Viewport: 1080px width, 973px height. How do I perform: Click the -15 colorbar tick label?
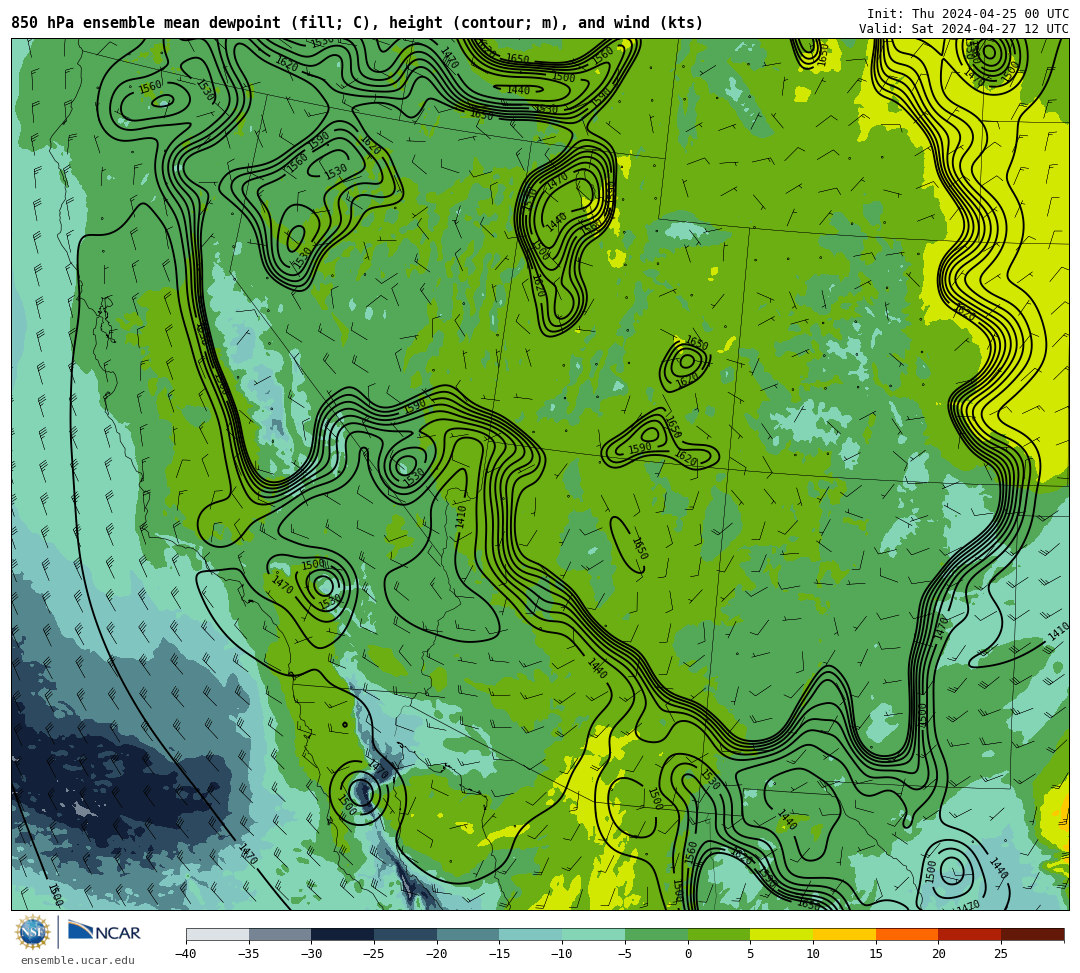coord(499,954)
